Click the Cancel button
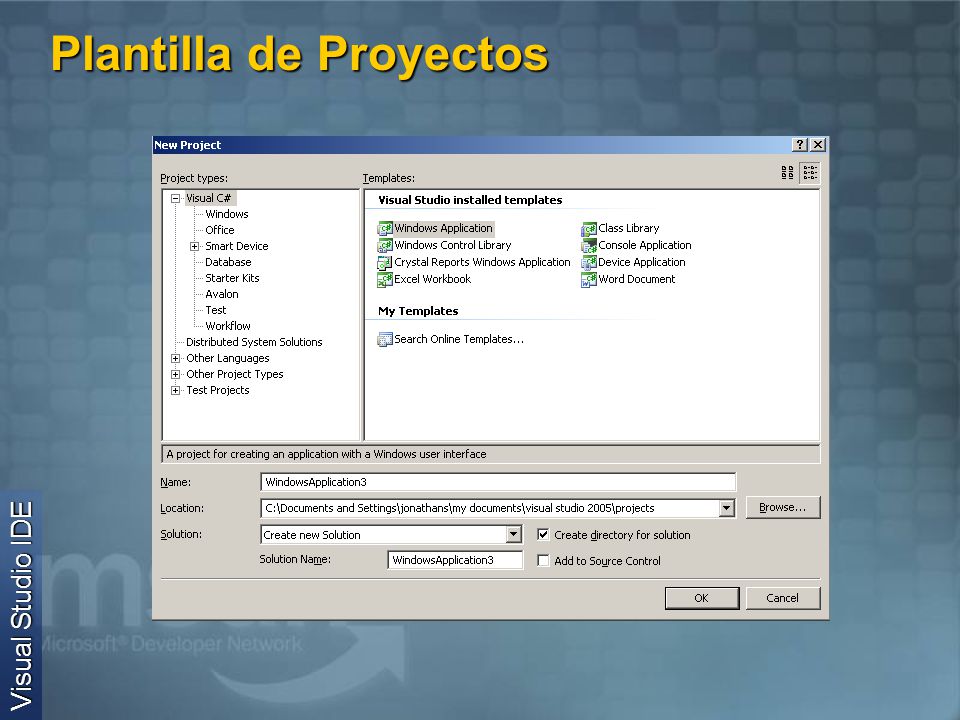Image resolution: width=960 pixels, height=720 pixels. click(x=782, y=598)
